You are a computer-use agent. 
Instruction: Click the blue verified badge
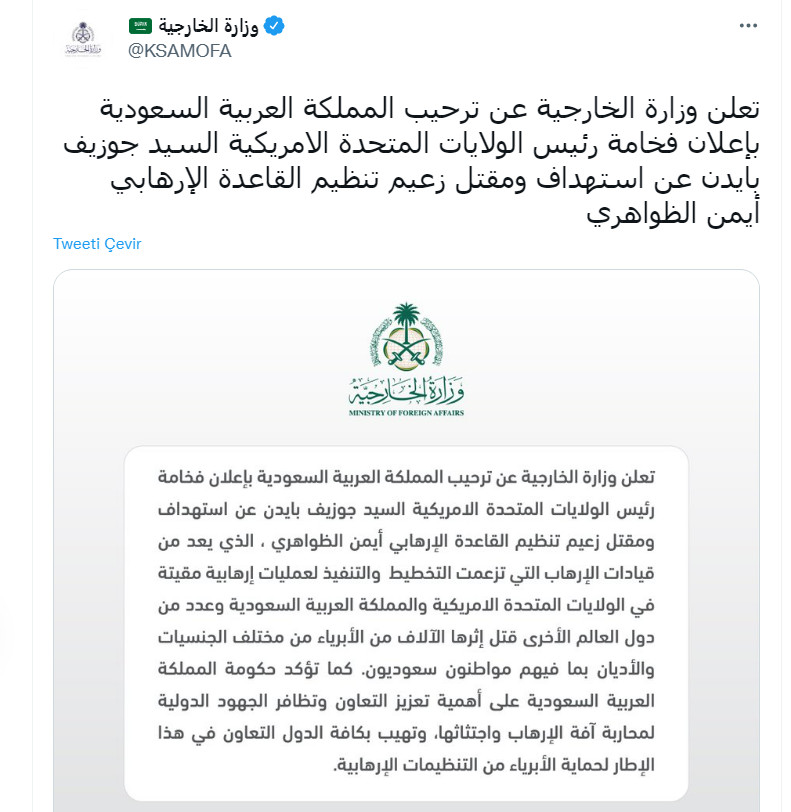pos(273,27)
